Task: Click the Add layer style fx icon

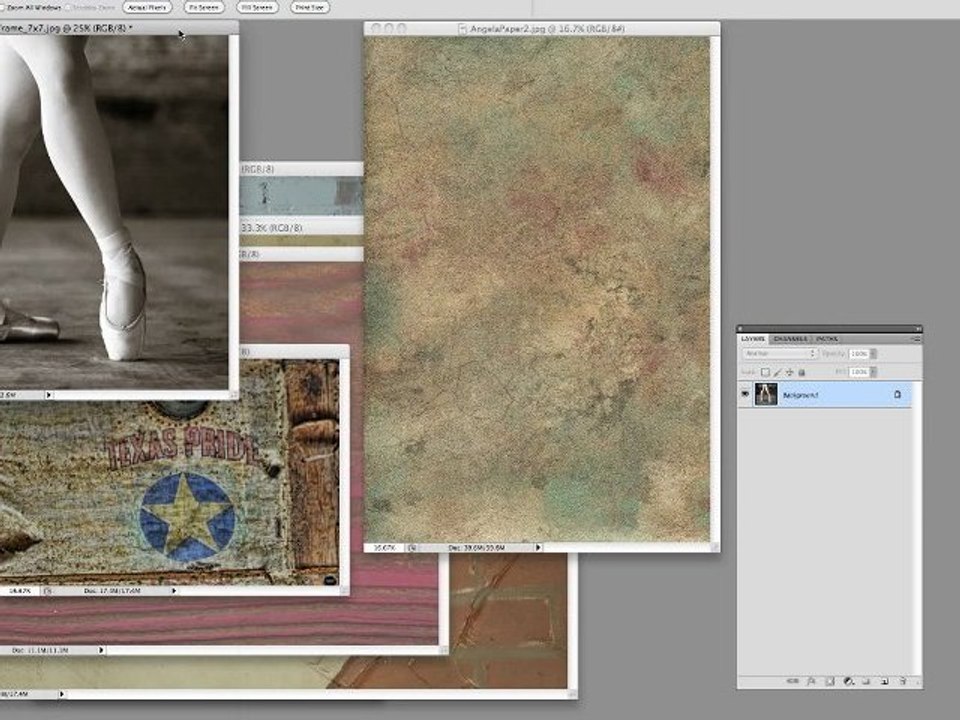Action: click(x=811, y=681)
